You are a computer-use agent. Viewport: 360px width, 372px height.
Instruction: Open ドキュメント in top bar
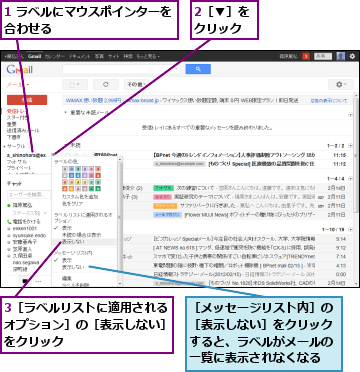tap(79, 57)
